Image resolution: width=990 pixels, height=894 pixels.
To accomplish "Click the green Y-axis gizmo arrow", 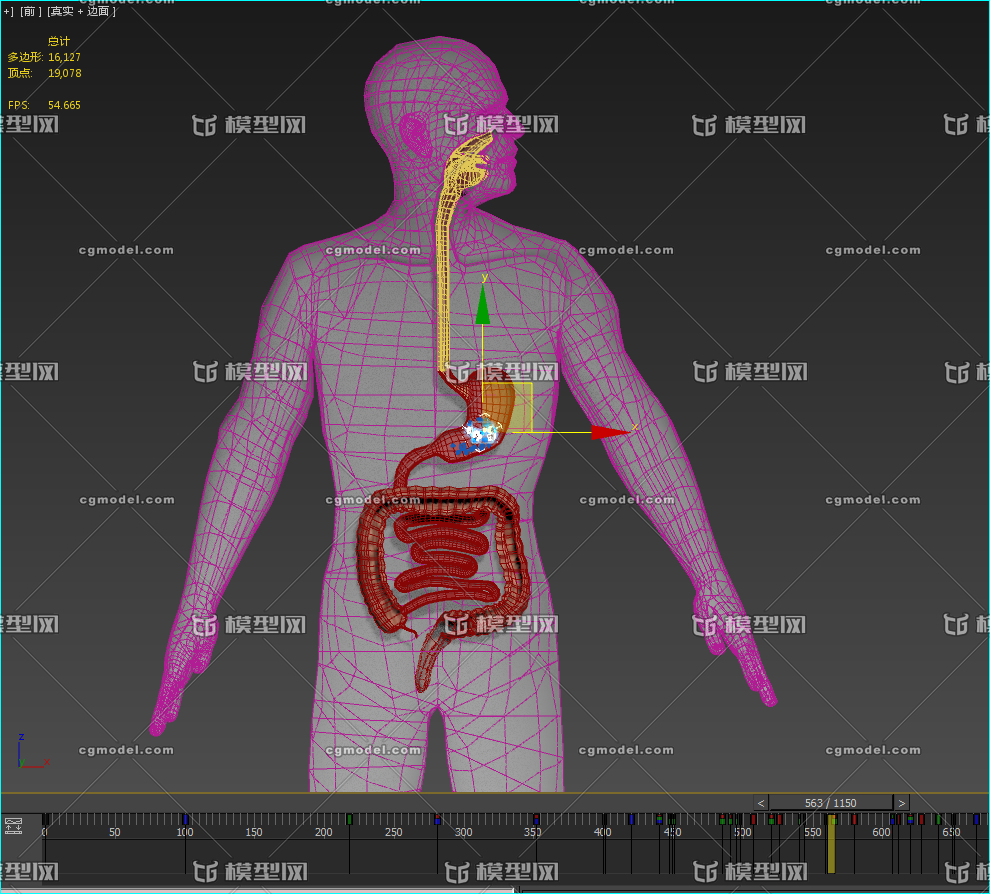I will click(x=482, y=305).
